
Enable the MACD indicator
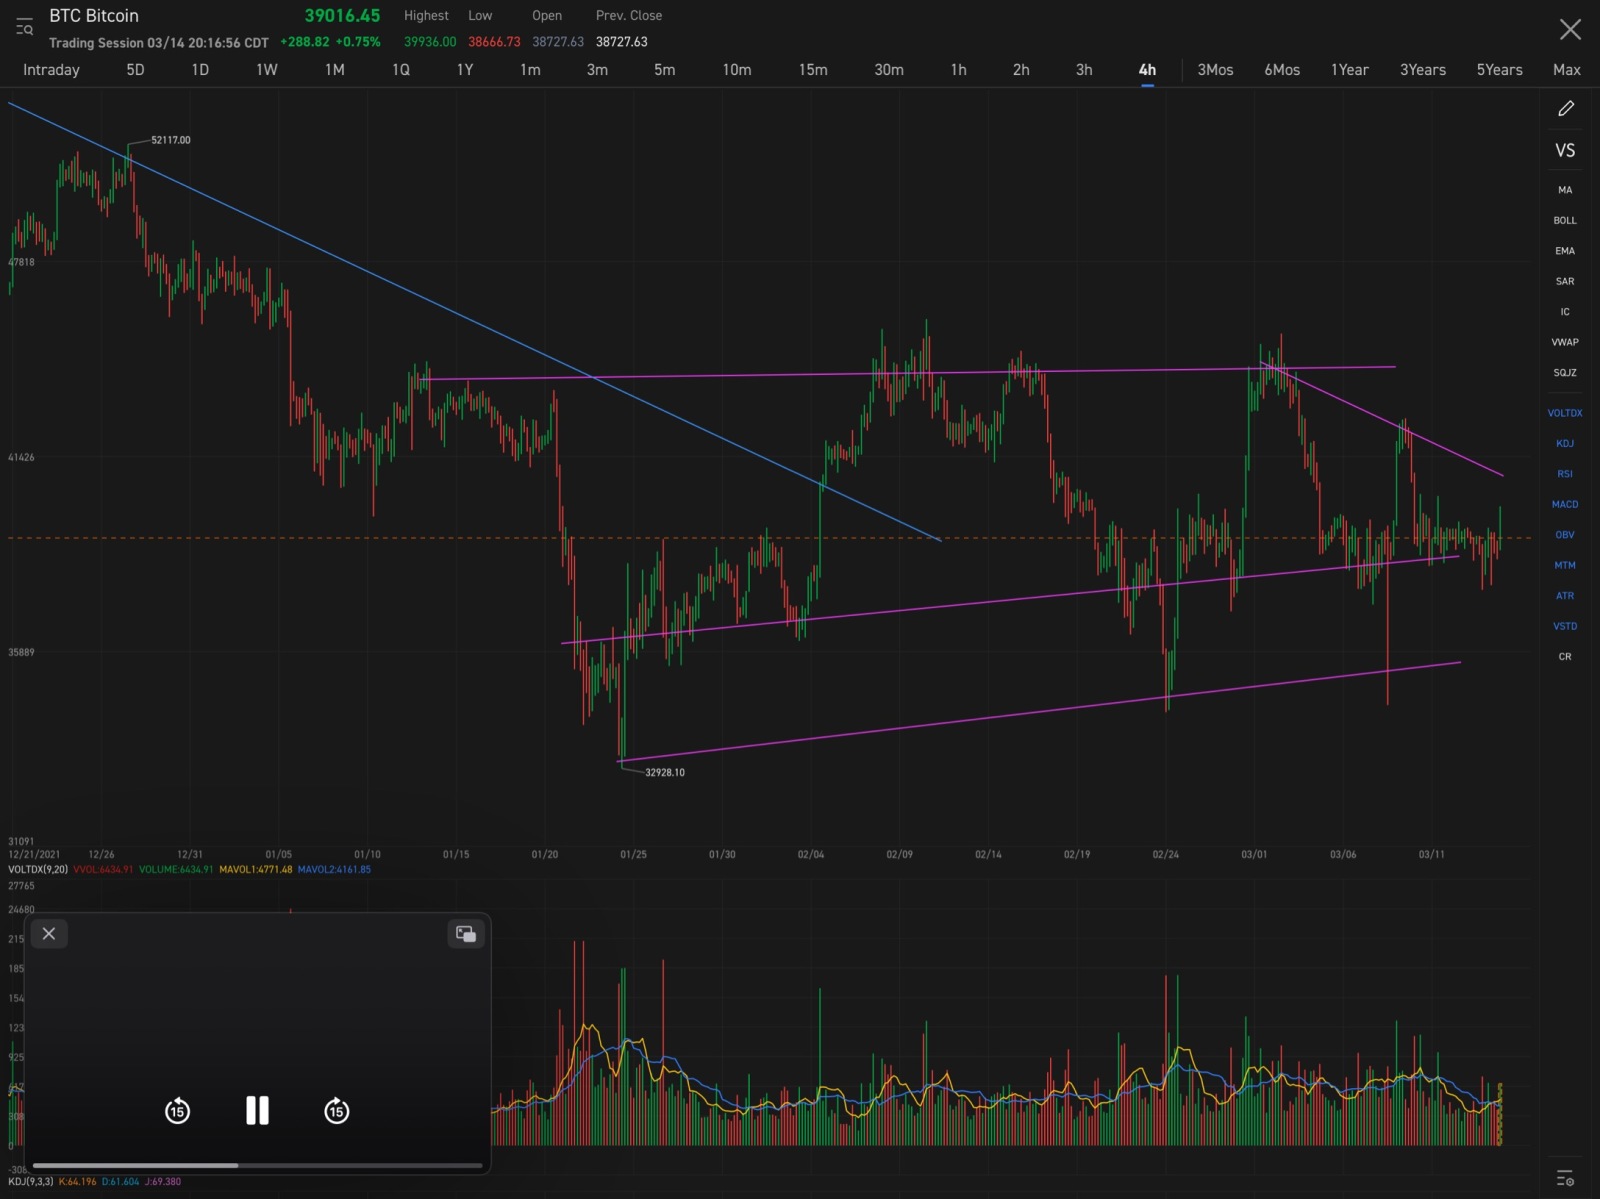1565,504
